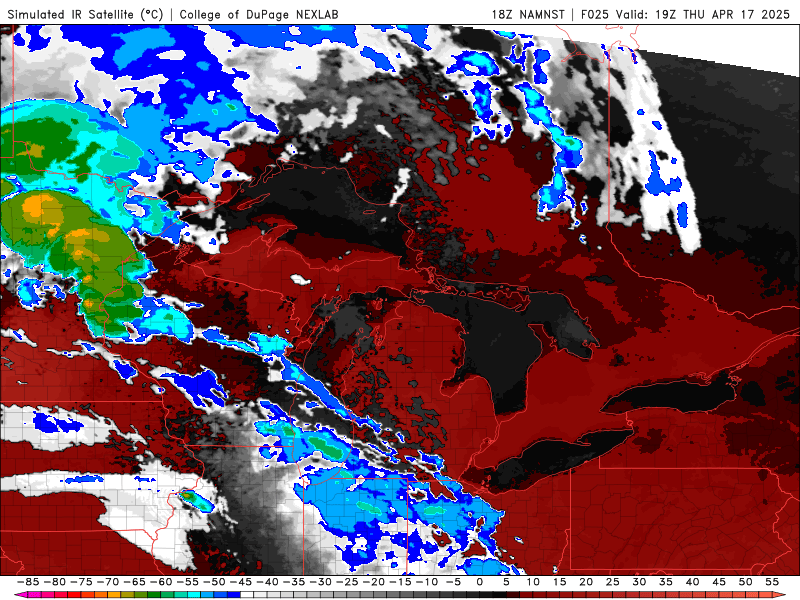Viewport: 800px width, 600px height.
Task: Click the -20 label on the temperature scale
Action: (373, 582)
